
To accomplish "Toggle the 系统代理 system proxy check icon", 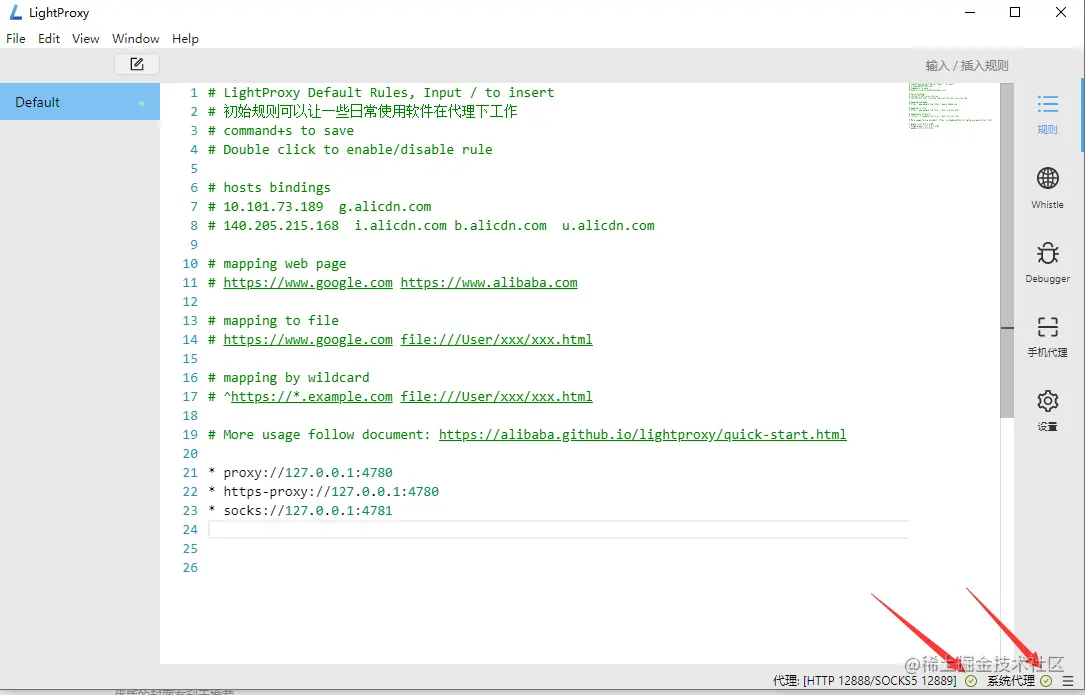I will click(1046, 681).
